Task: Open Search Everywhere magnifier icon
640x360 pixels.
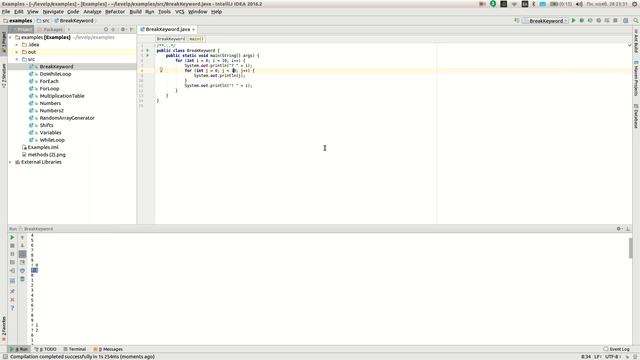Action: [x=636, y=20]
